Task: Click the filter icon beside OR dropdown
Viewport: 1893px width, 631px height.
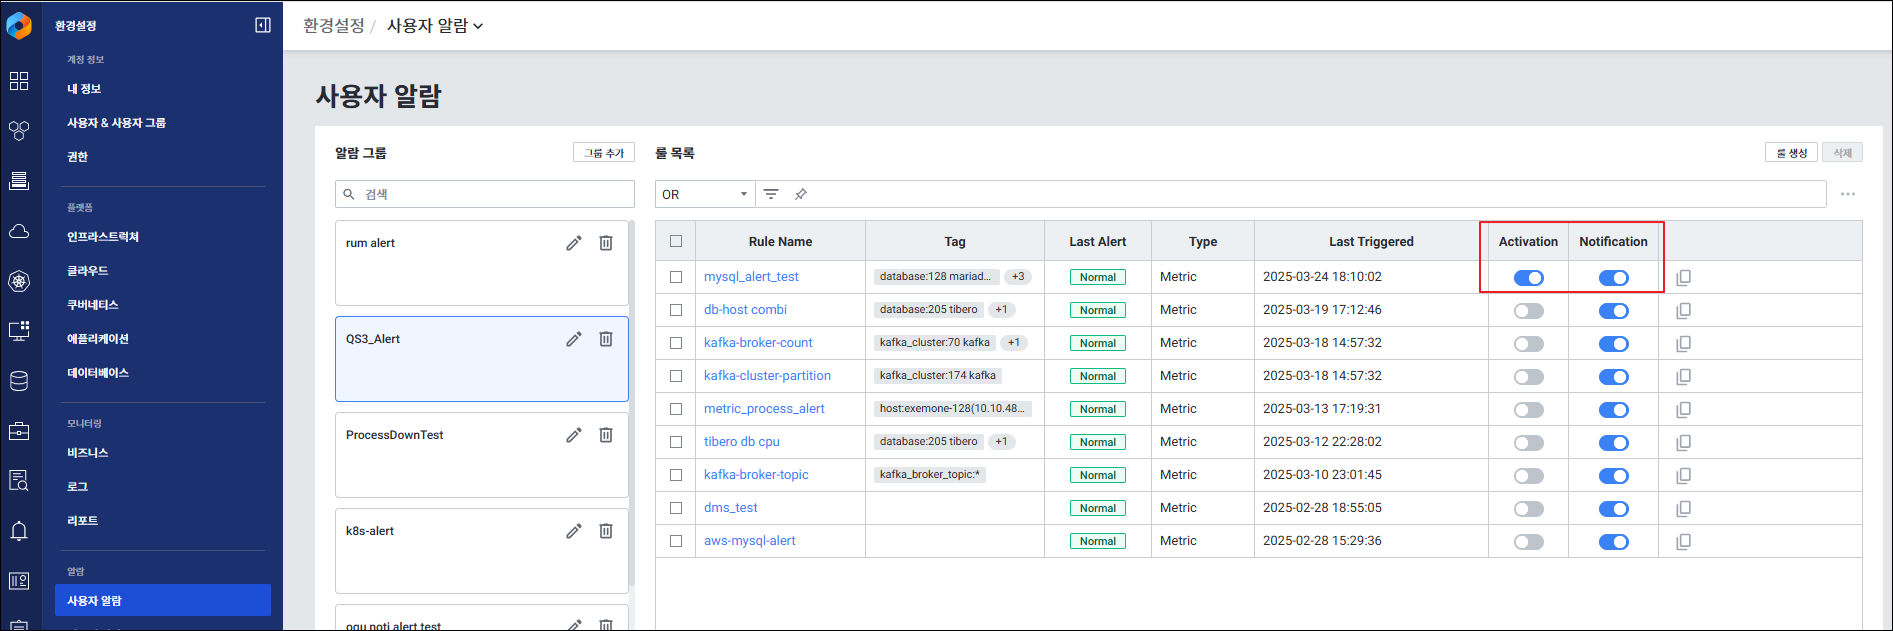Action: (x=771, y=194)
